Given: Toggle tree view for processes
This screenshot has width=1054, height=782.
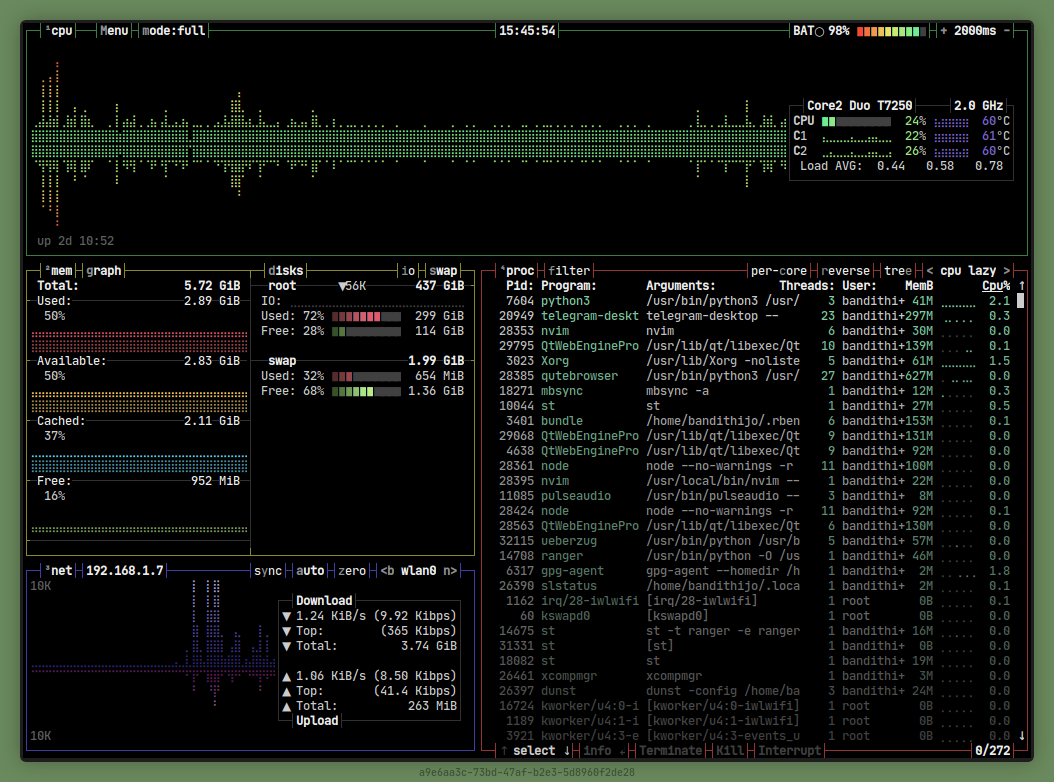Looking at the screenshot, I should 897,271.
